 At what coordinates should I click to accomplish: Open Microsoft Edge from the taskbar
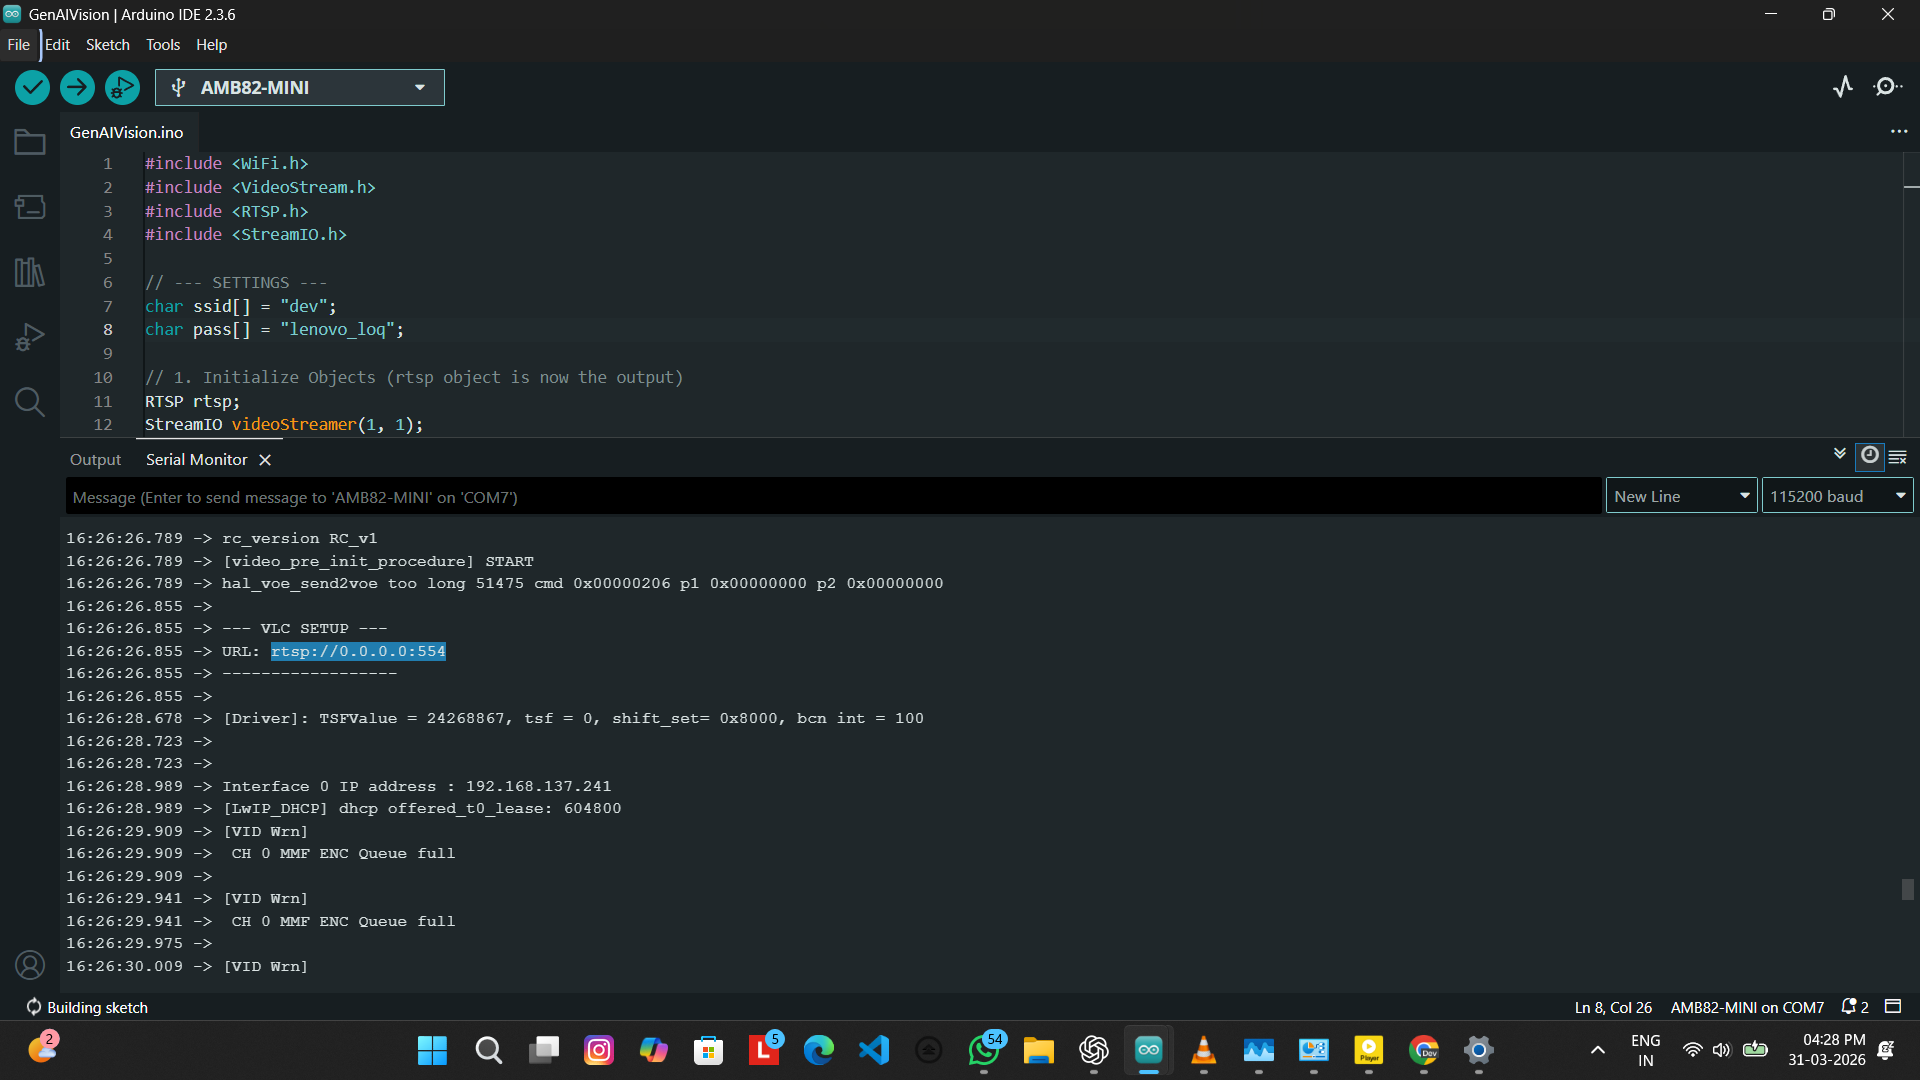pos(818,1050)
